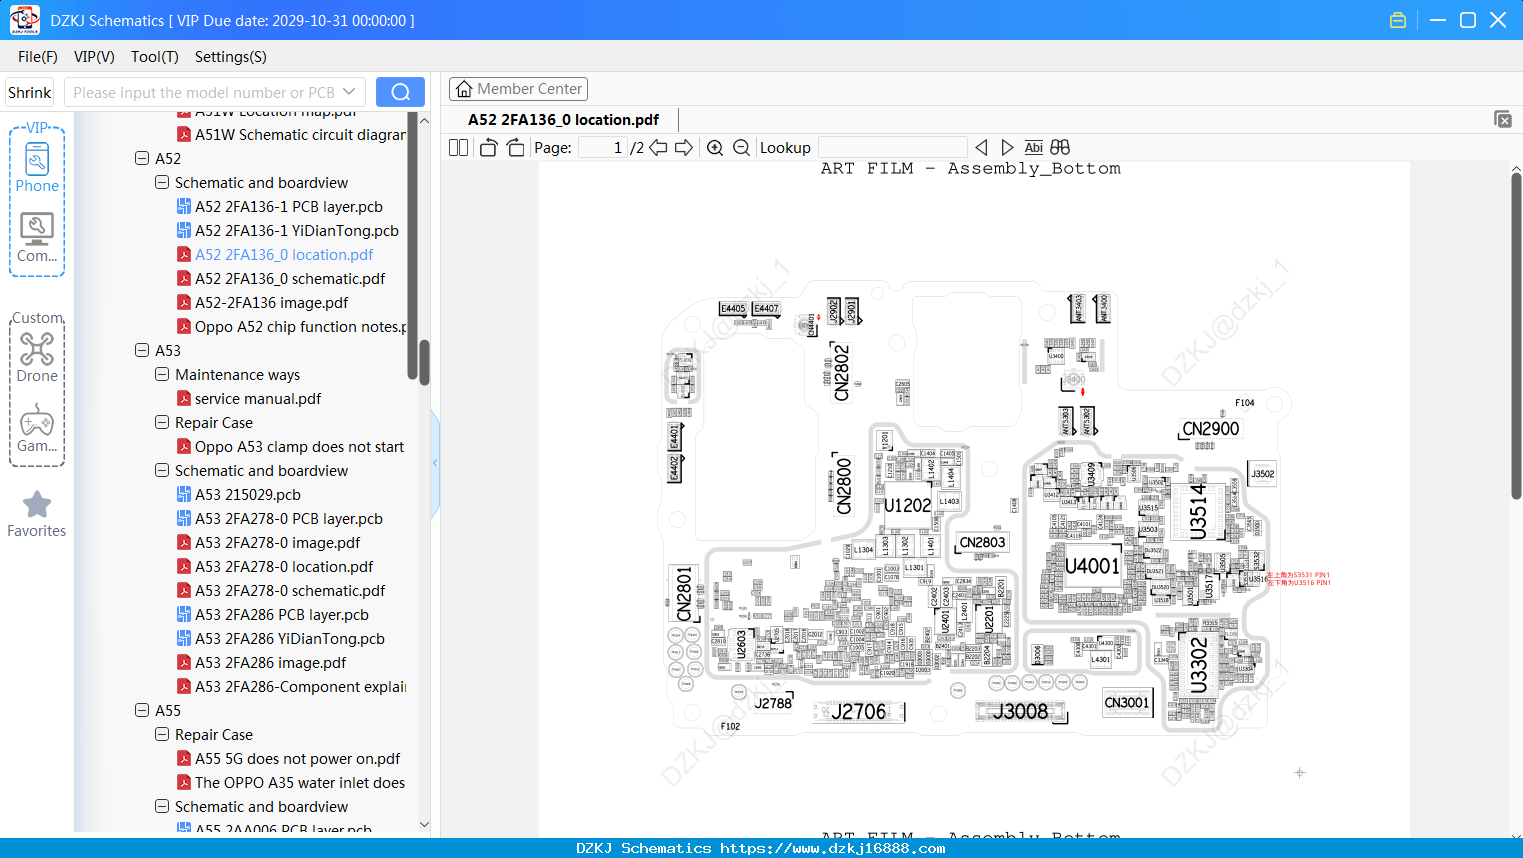Open the Drone category in sidebar
Image resolution: width=1523 pixels, height=858 pixels.
(37, 357)
